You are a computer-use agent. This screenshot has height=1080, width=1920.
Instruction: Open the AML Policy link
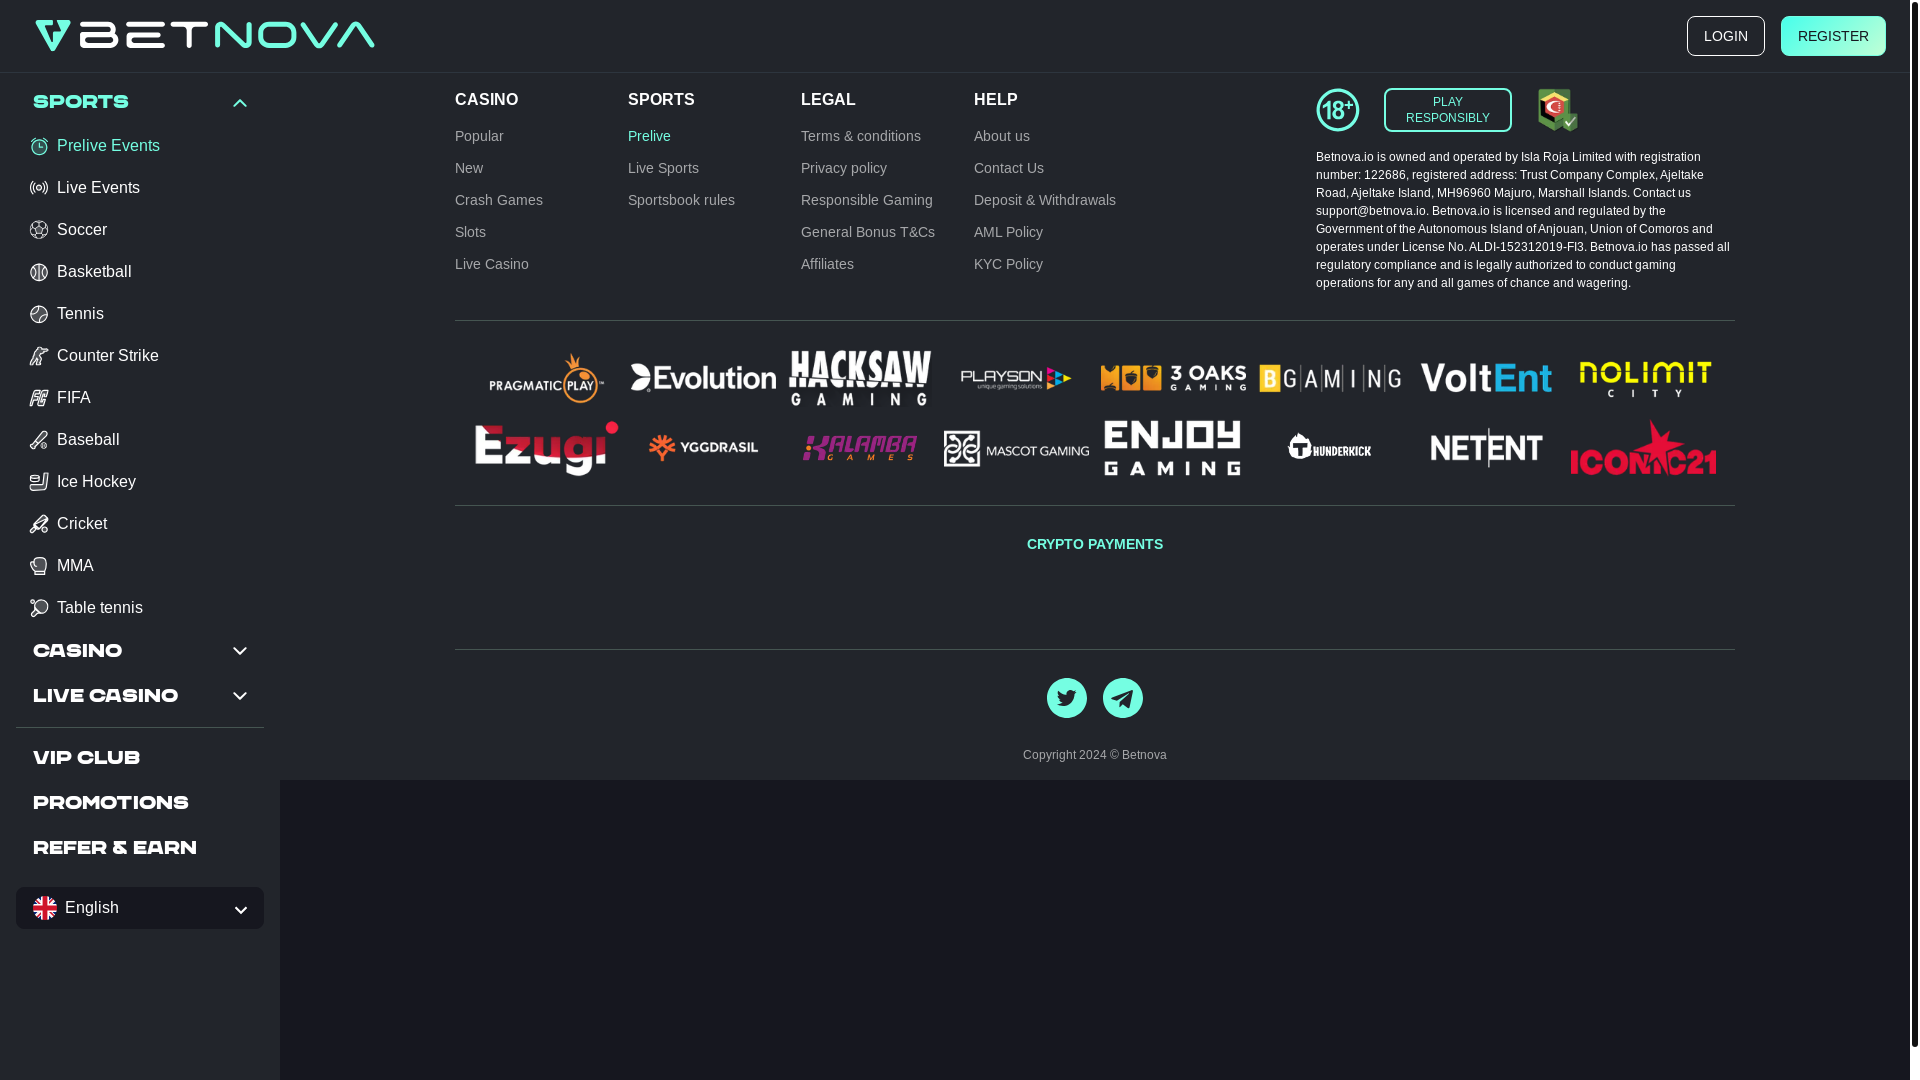coord(1008,232)
